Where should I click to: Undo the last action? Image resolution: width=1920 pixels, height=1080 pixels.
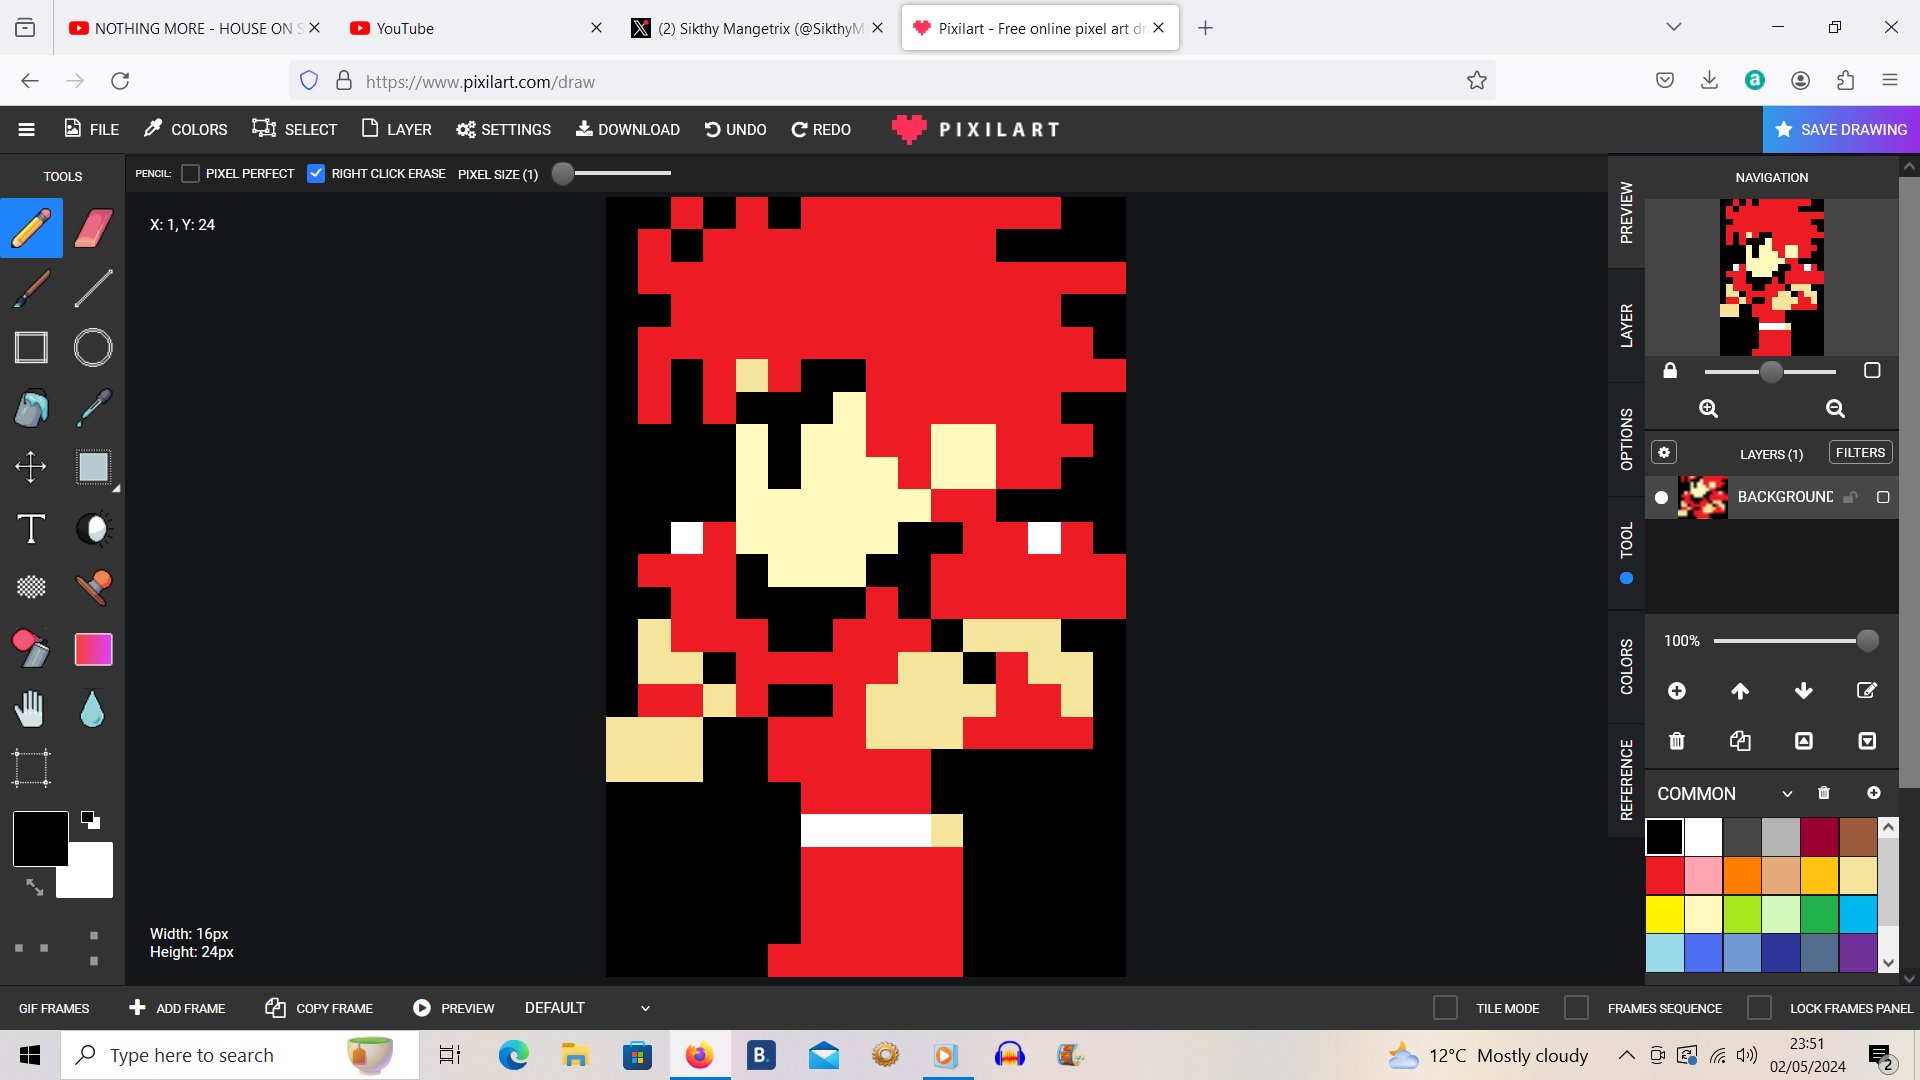pyautogui.click(x=735, y=129)
